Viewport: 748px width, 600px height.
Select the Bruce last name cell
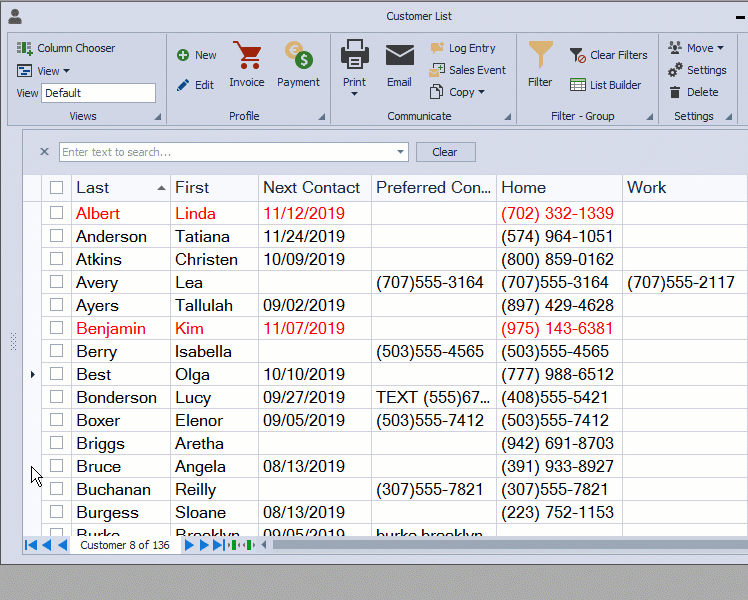[121, 466]
